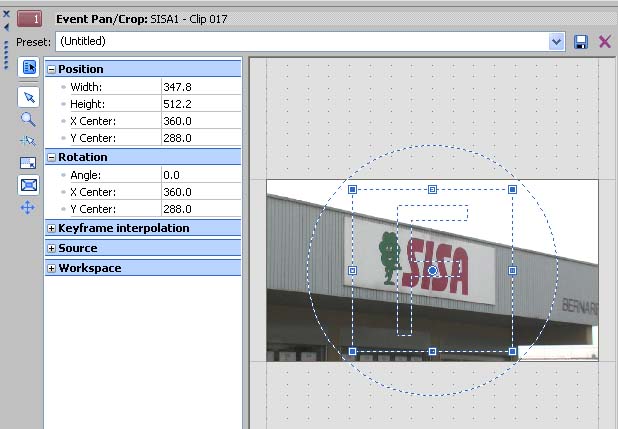Image resolution: width=618 pixels, height=429 pixels.
Task: Click the Position Height value field
Action: click(x=200, y=104)
